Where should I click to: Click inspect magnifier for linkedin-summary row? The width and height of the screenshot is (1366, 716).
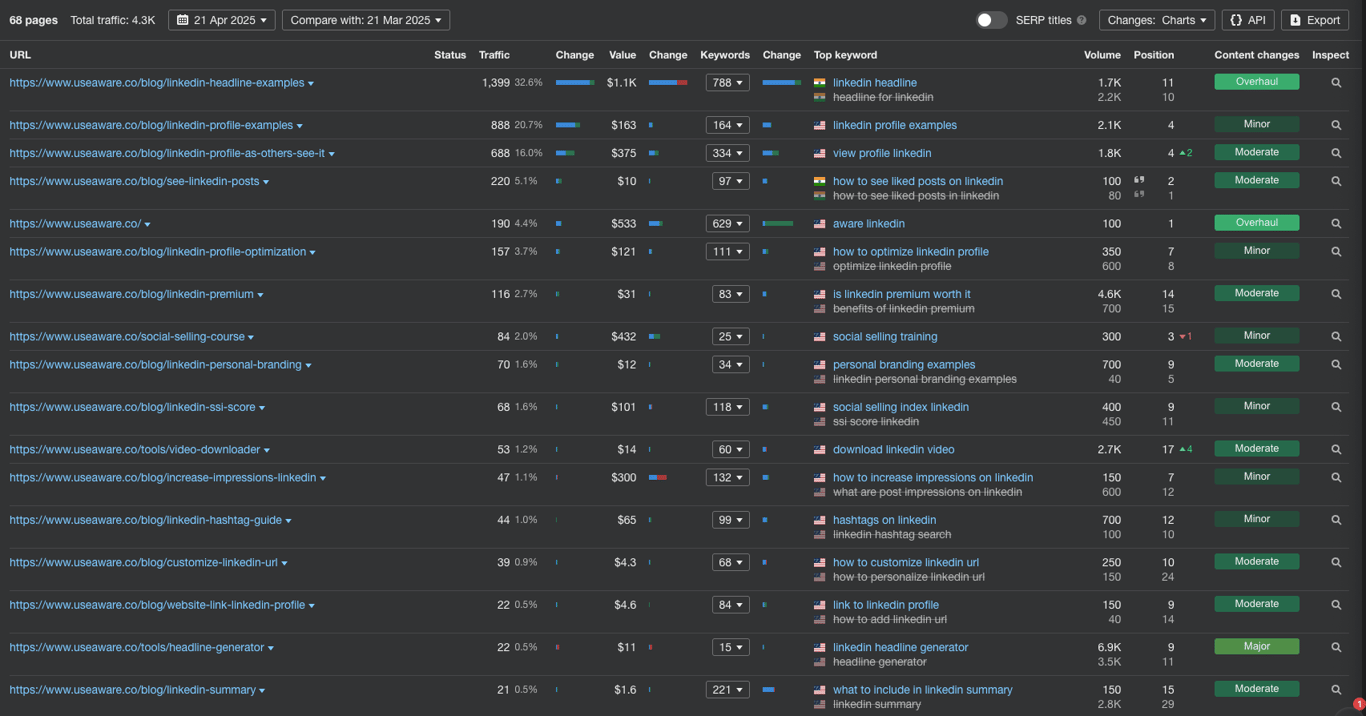click(x=1336, y=690)
